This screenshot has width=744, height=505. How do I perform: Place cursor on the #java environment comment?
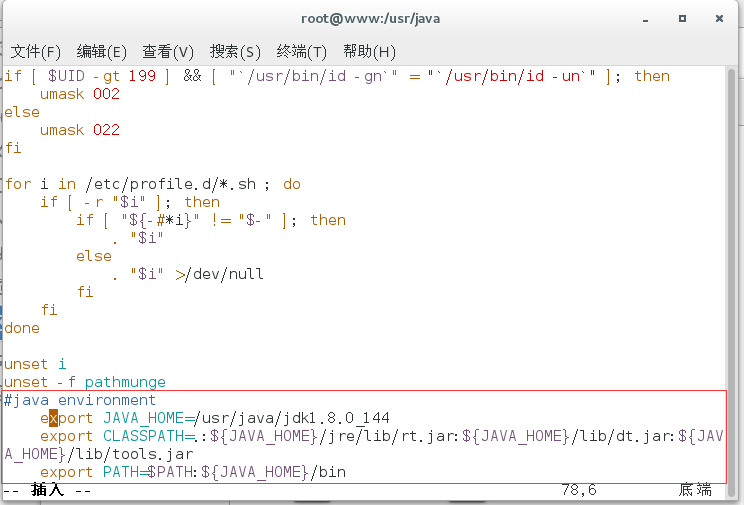(x=80, y=400)
